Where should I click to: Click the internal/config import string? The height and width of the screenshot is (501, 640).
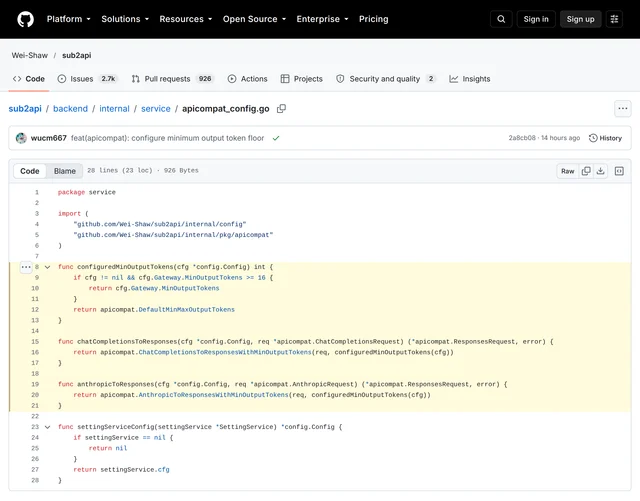(160, 224)
